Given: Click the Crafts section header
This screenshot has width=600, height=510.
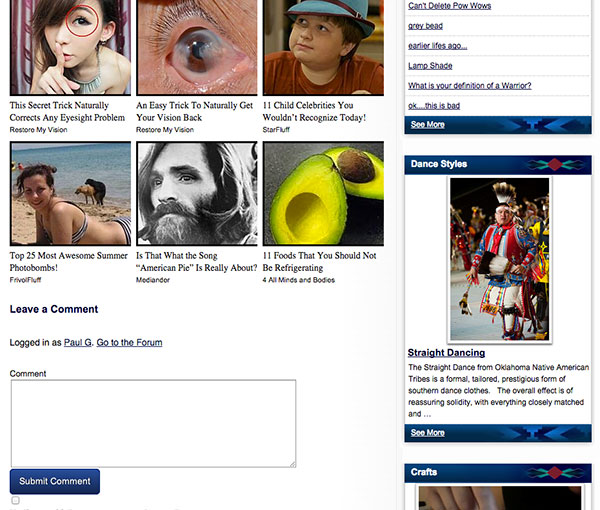Looking at the screenshot, I should (x=498, y=473).
